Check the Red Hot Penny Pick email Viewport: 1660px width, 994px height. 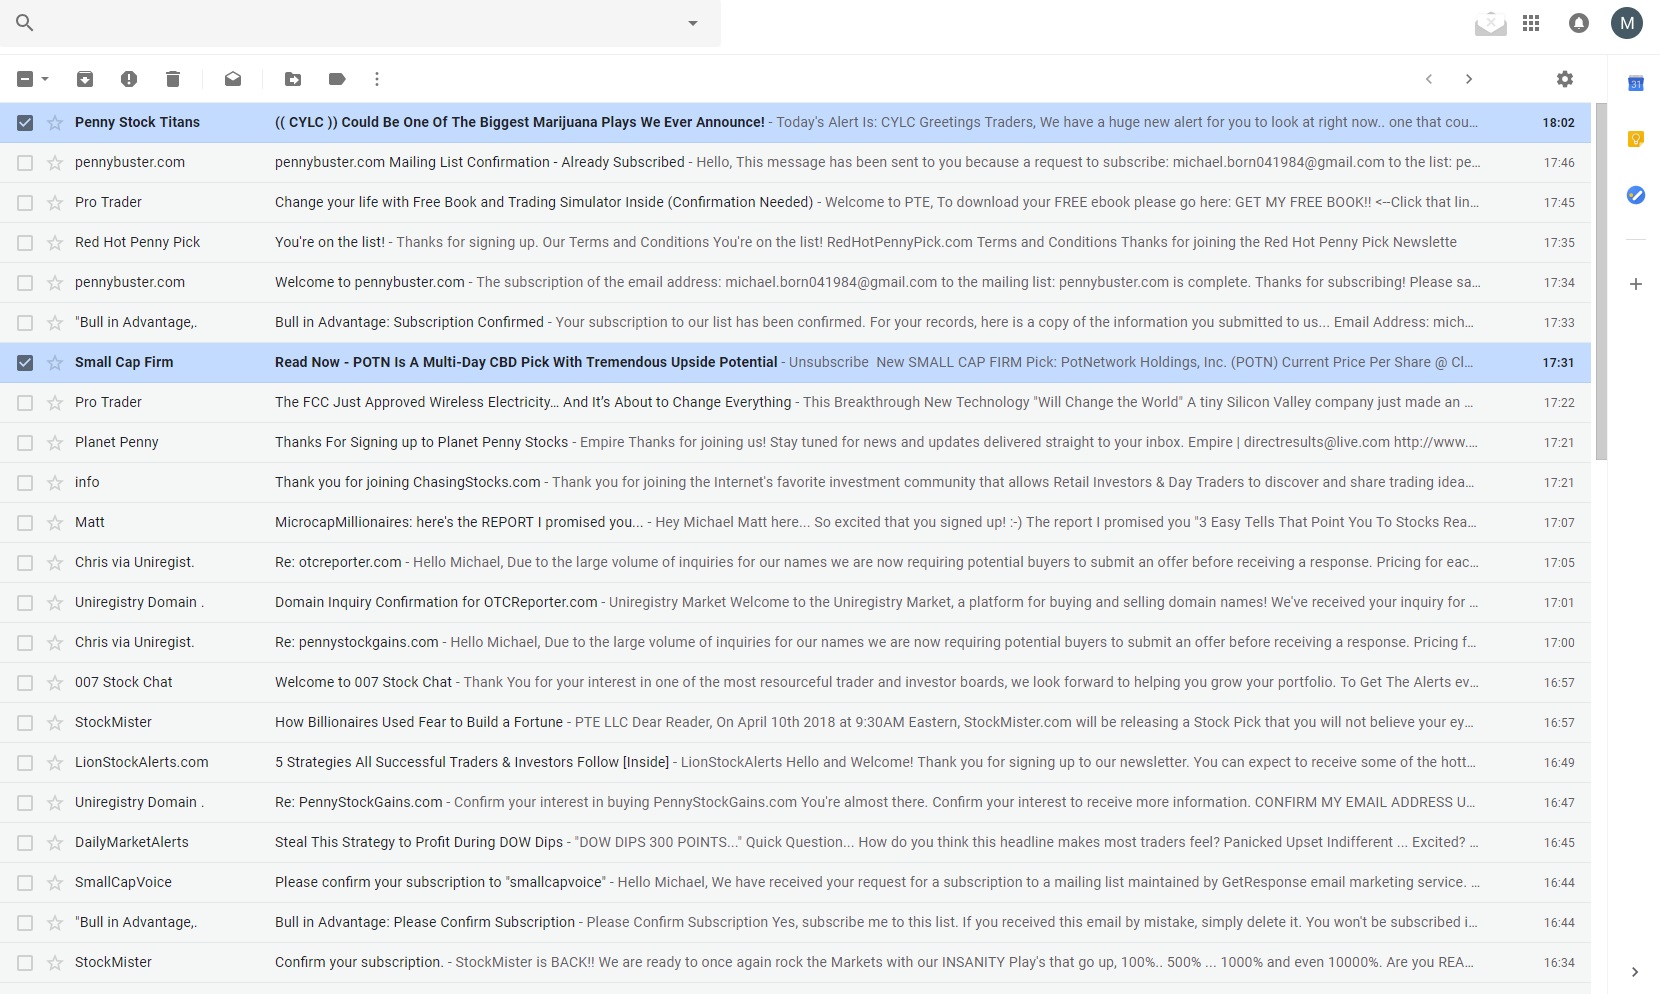(x=25, y=243)
